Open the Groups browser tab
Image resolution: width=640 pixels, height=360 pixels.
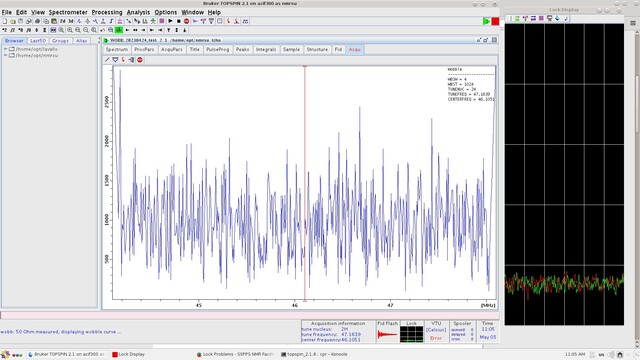point(60,41)
